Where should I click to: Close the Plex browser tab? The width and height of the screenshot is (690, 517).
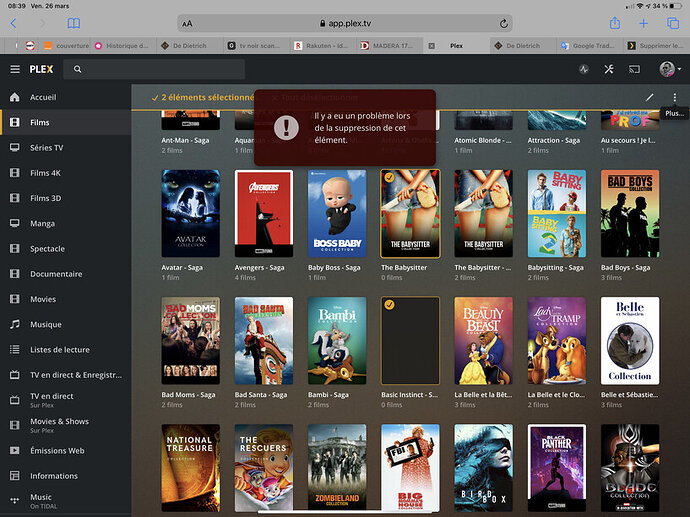click(x=432, y=46)
